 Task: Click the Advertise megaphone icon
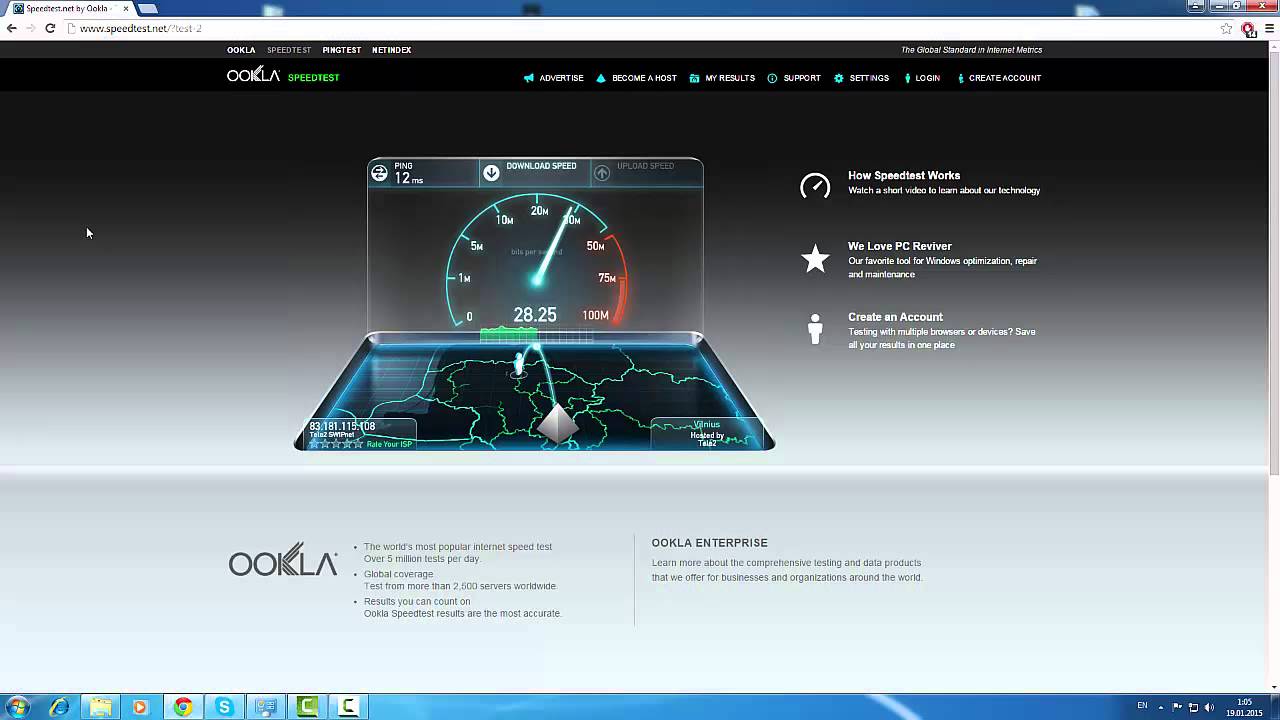pyautogui.click(x=529, y=78)
